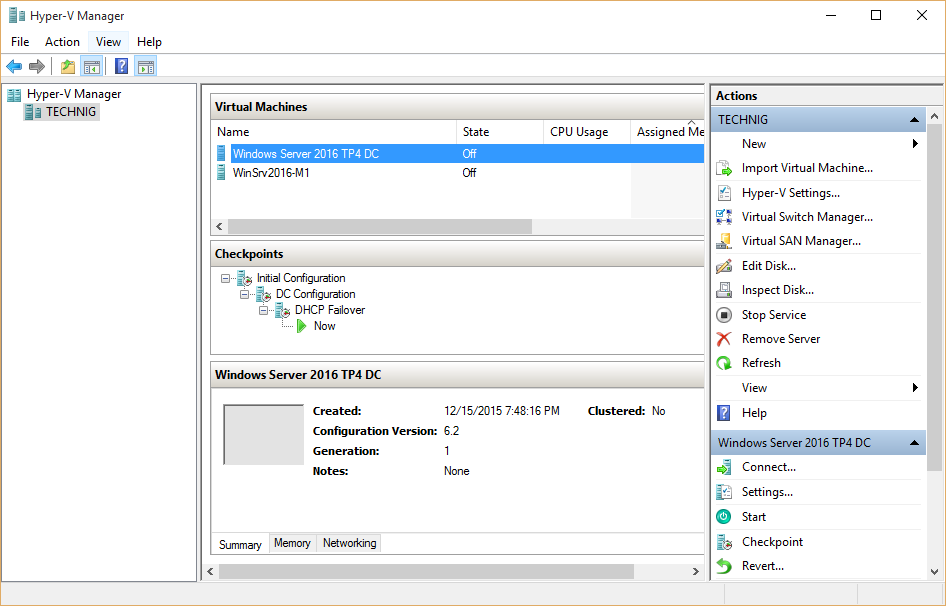Toggle Show/Hide Console Tree toolbar icon
Viewport: 946px width, 606px height.
click(92, 66)
